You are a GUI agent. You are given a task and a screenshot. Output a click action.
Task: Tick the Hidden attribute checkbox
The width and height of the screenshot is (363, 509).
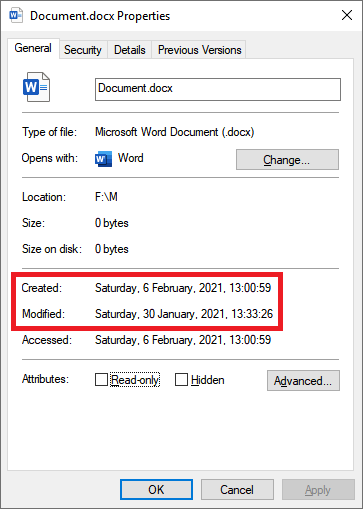pos(181,379)
